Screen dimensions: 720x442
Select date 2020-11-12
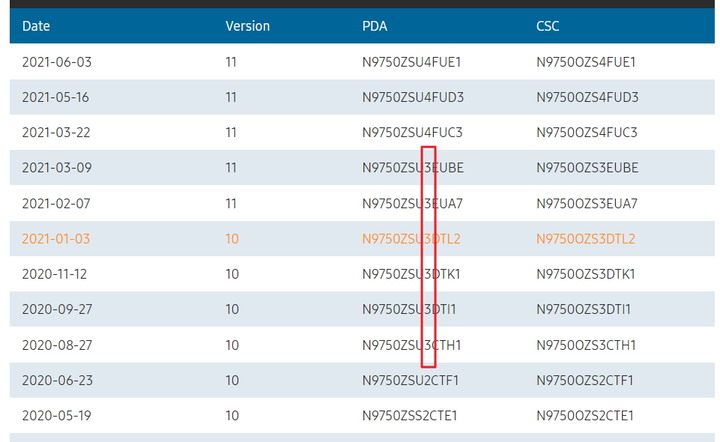[x=54, y=274]
